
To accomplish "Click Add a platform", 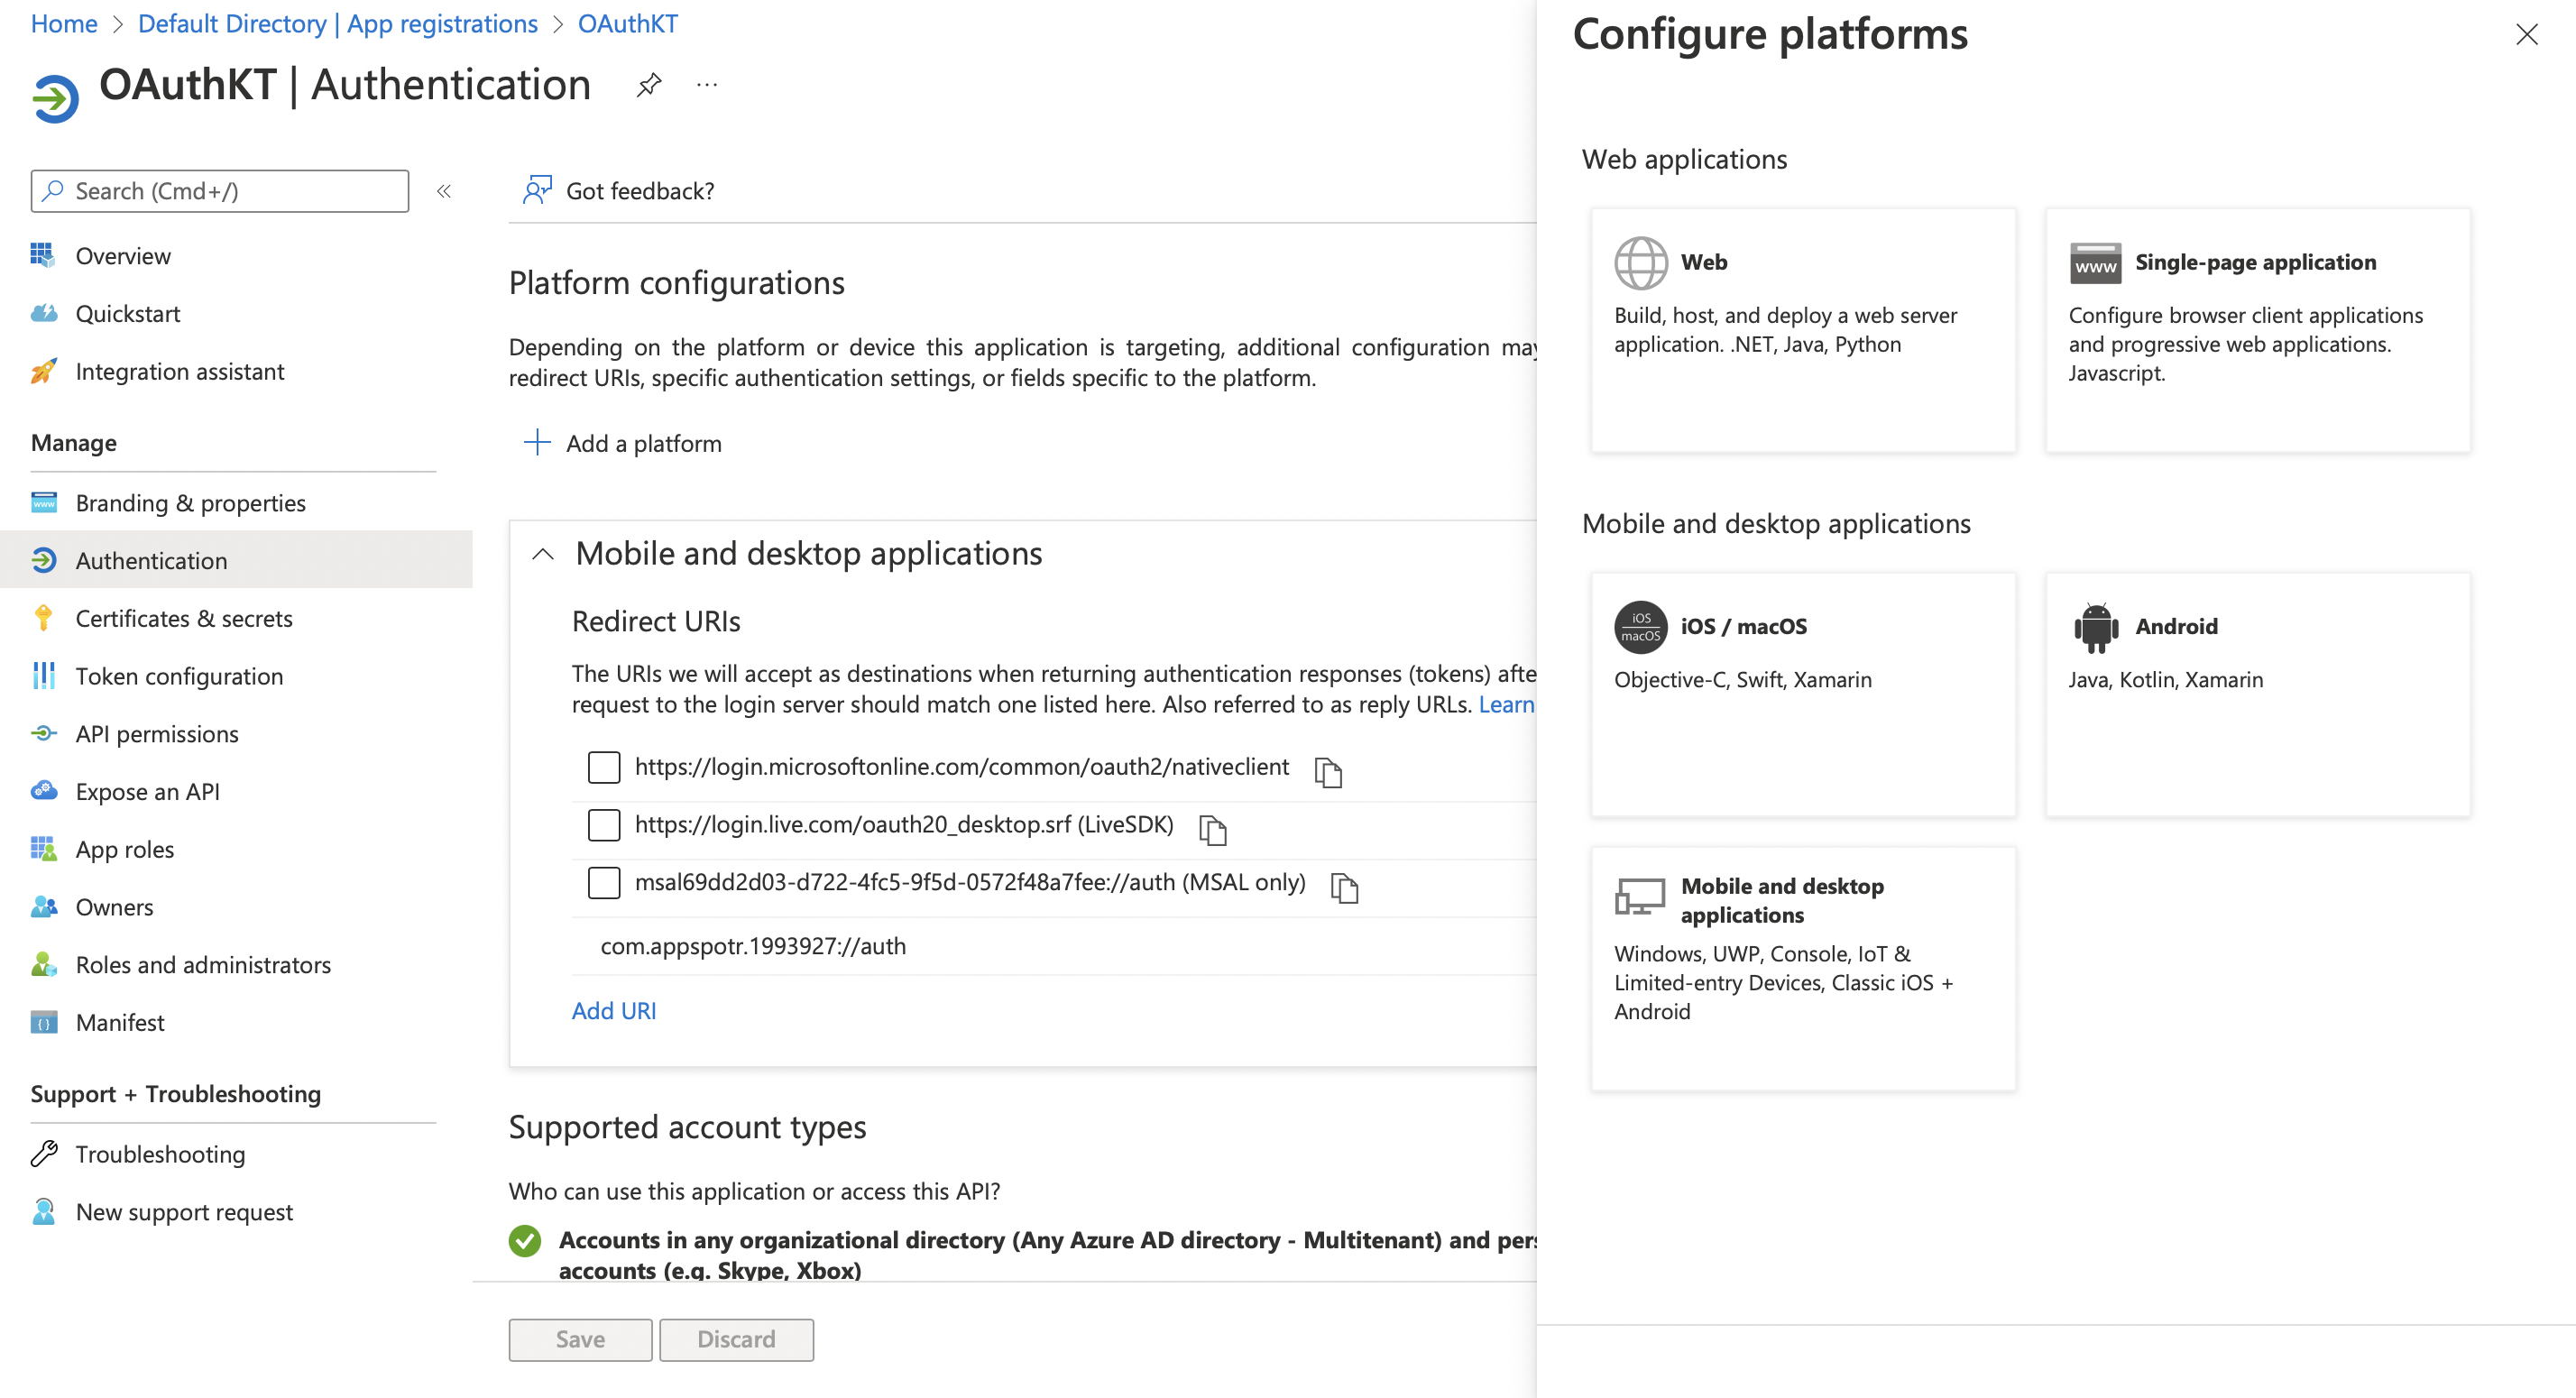I will click(622, 444).
